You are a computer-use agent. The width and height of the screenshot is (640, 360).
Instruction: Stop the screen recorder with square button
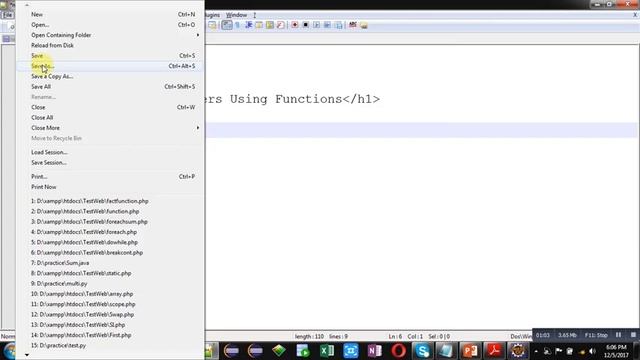coord(633,335)
